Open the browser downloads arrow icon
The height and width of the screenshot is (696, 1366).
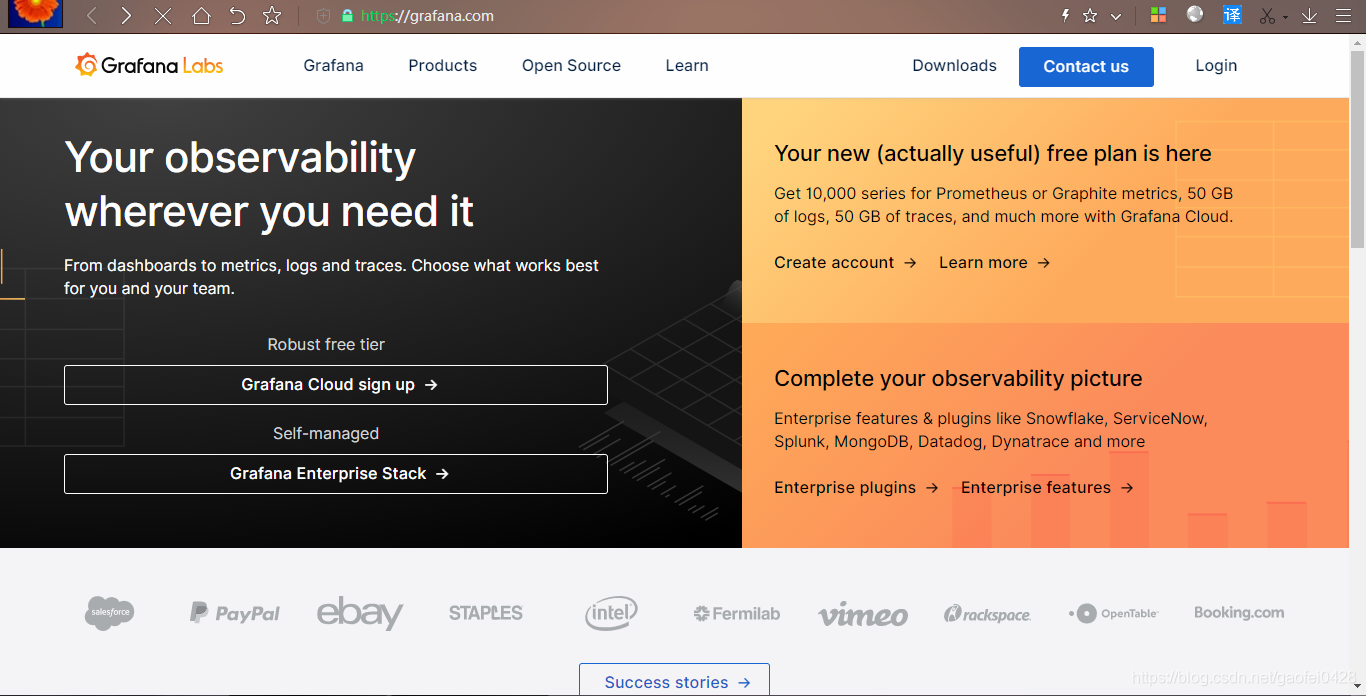tap(1309, 16)
